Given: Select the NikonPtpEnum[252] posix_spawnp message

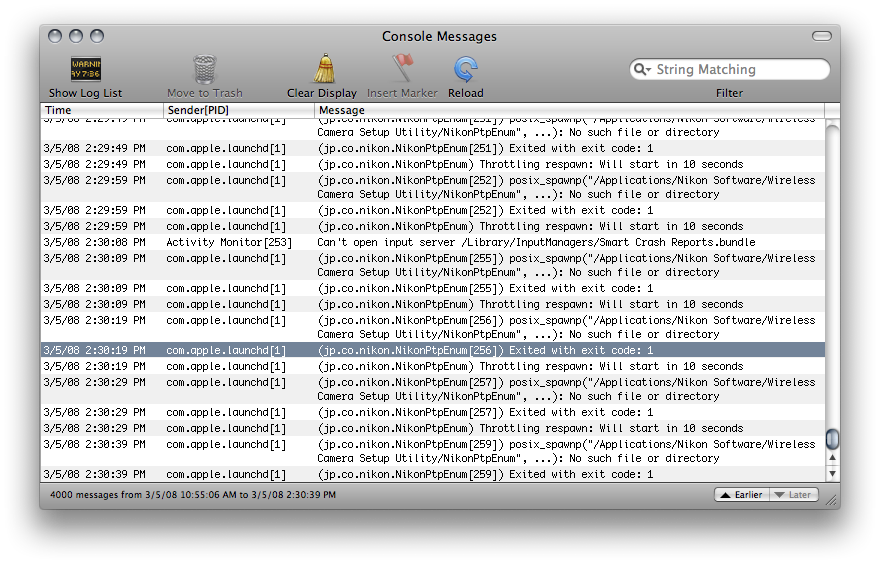Looking at the screenshot, I should (x=566, y=187).
